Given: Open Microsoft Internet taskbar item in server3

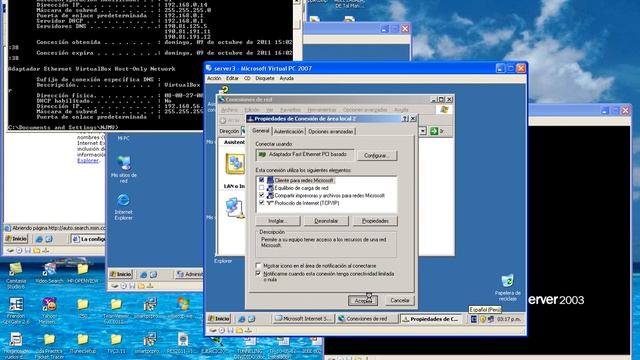Looking at the screenshot, I should coord(304,319).
